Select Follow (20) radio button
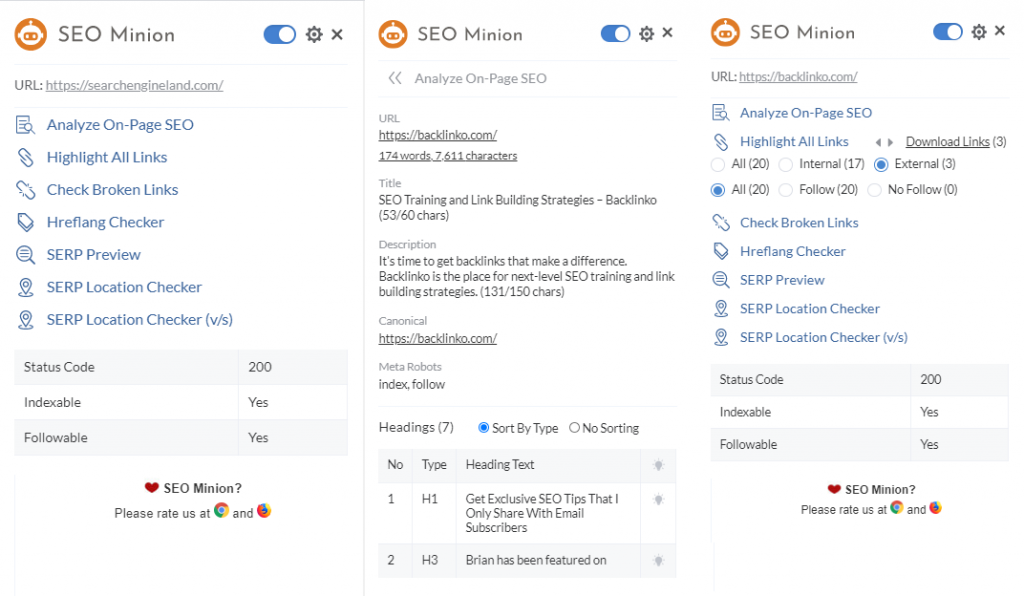The width and height of the screenshot is (1024, 596). (786, 190)
